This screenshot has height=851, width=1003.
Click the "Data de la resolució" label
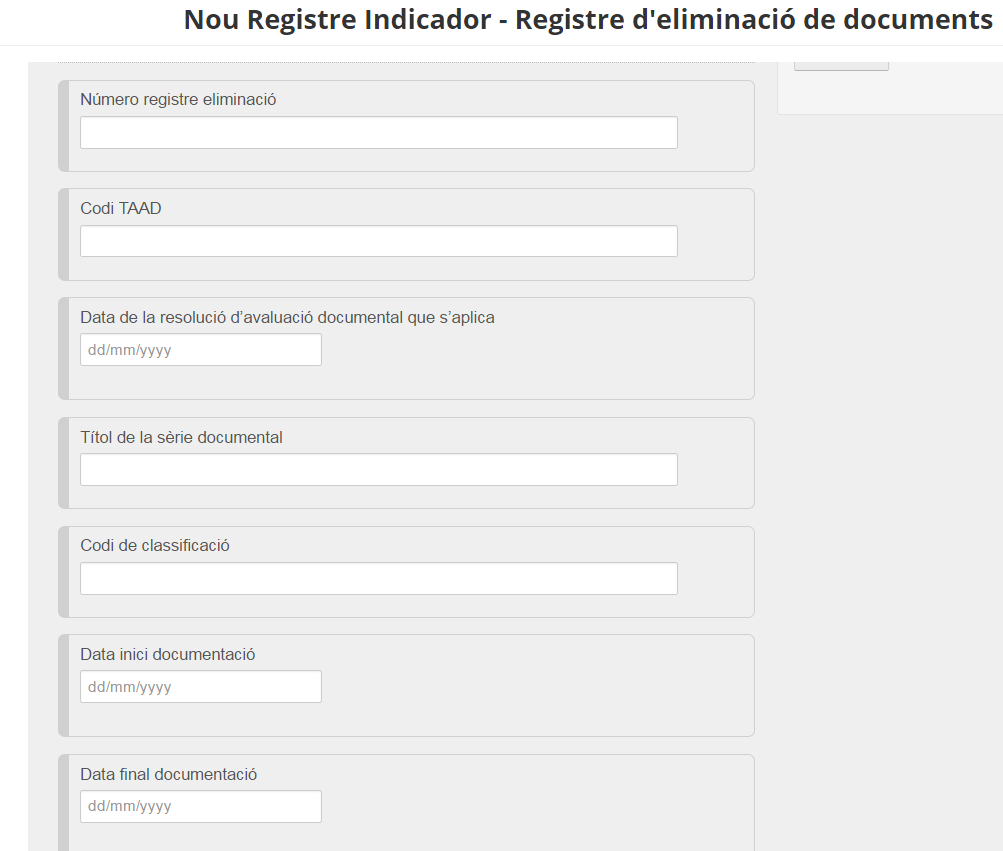tap(287, 317)
